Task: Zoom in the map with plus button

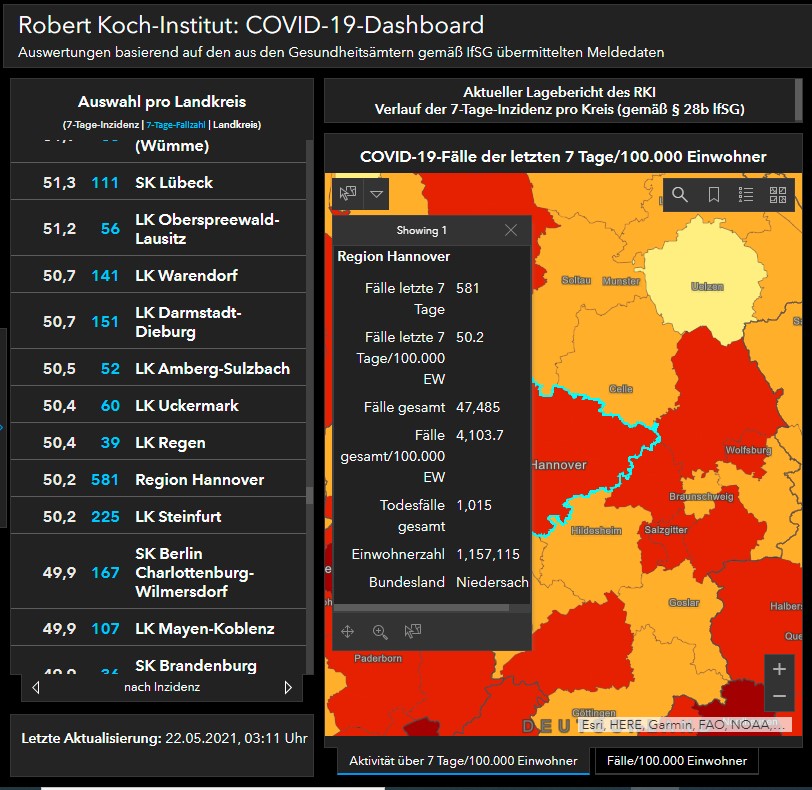Action: tap(779, 669)
